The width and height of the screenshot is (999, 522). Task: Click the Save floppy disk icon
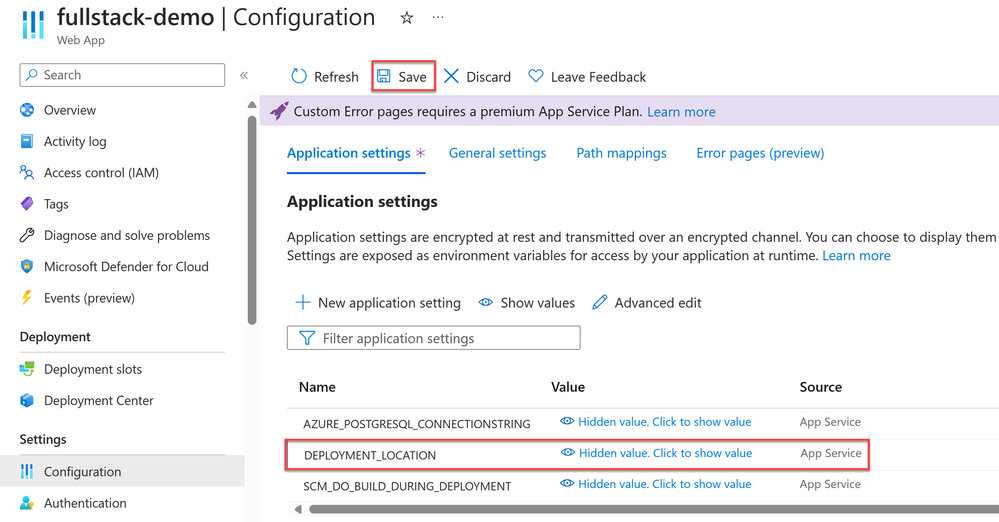pos(384,76)
